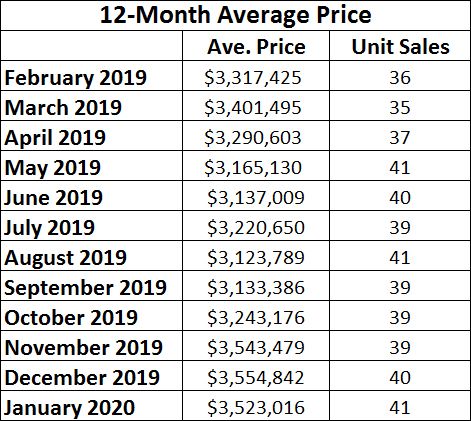Click the February 2019 row label
The height and width of the screenshot is (421, 471).
tap(76, 78)
